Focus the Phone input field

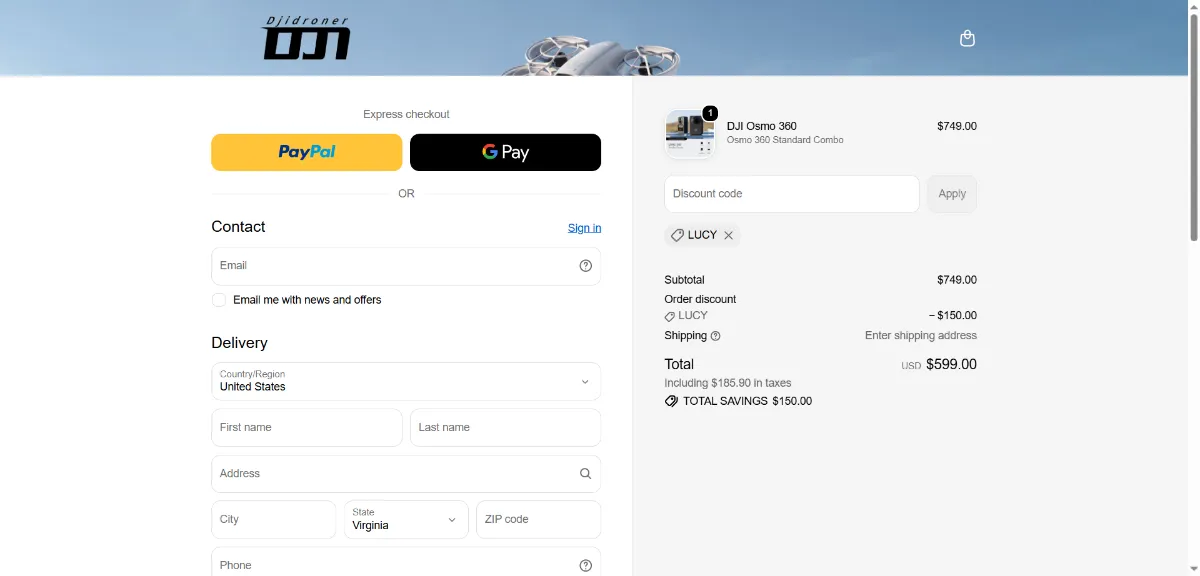click(406, 563)
